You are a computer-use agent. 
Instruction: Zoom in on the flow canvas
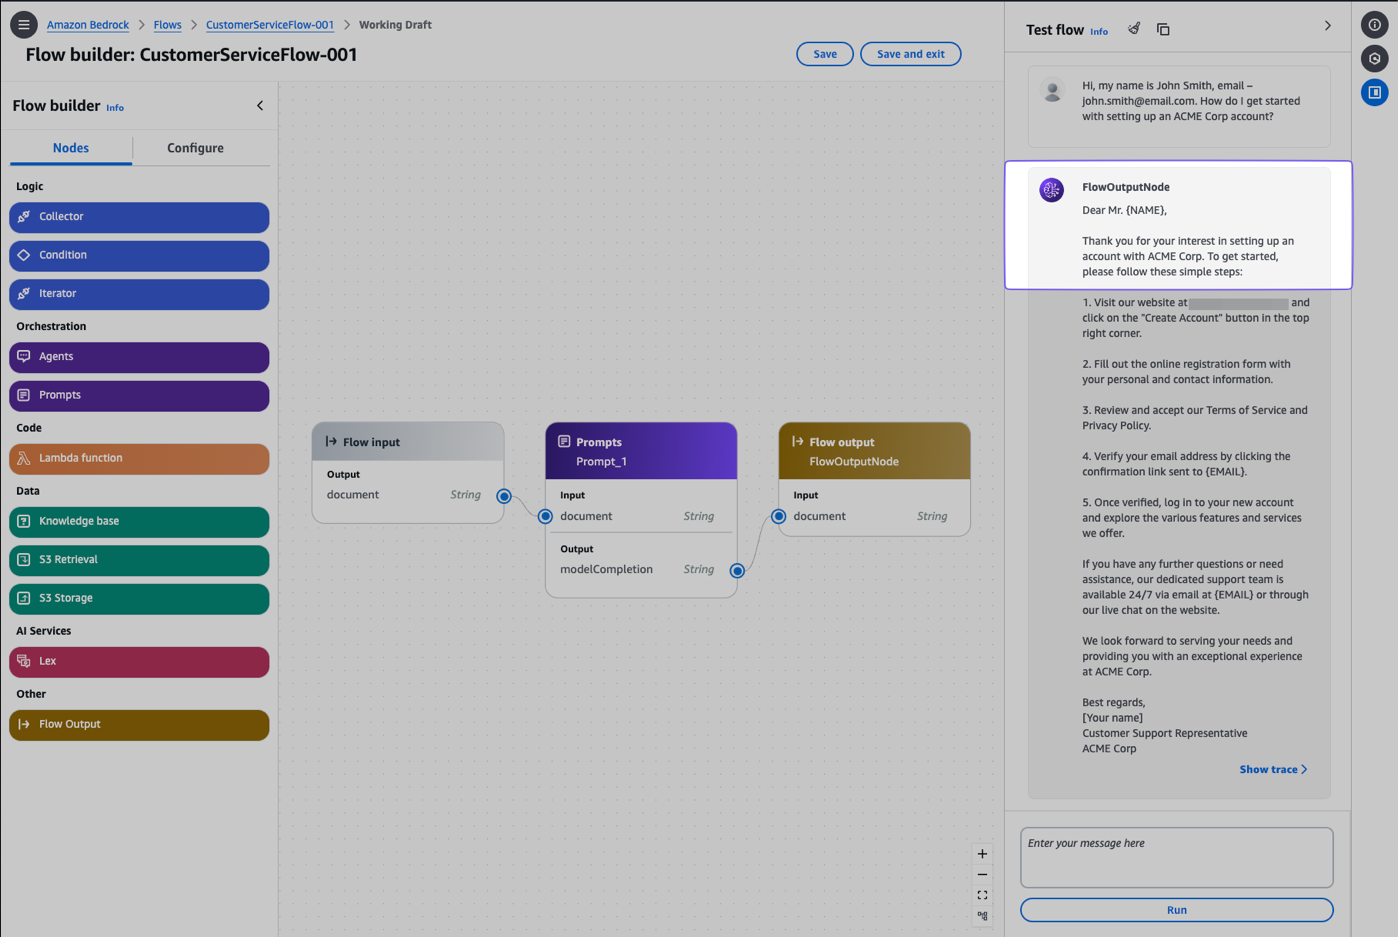pyautogui.click(x=982, y=854)
